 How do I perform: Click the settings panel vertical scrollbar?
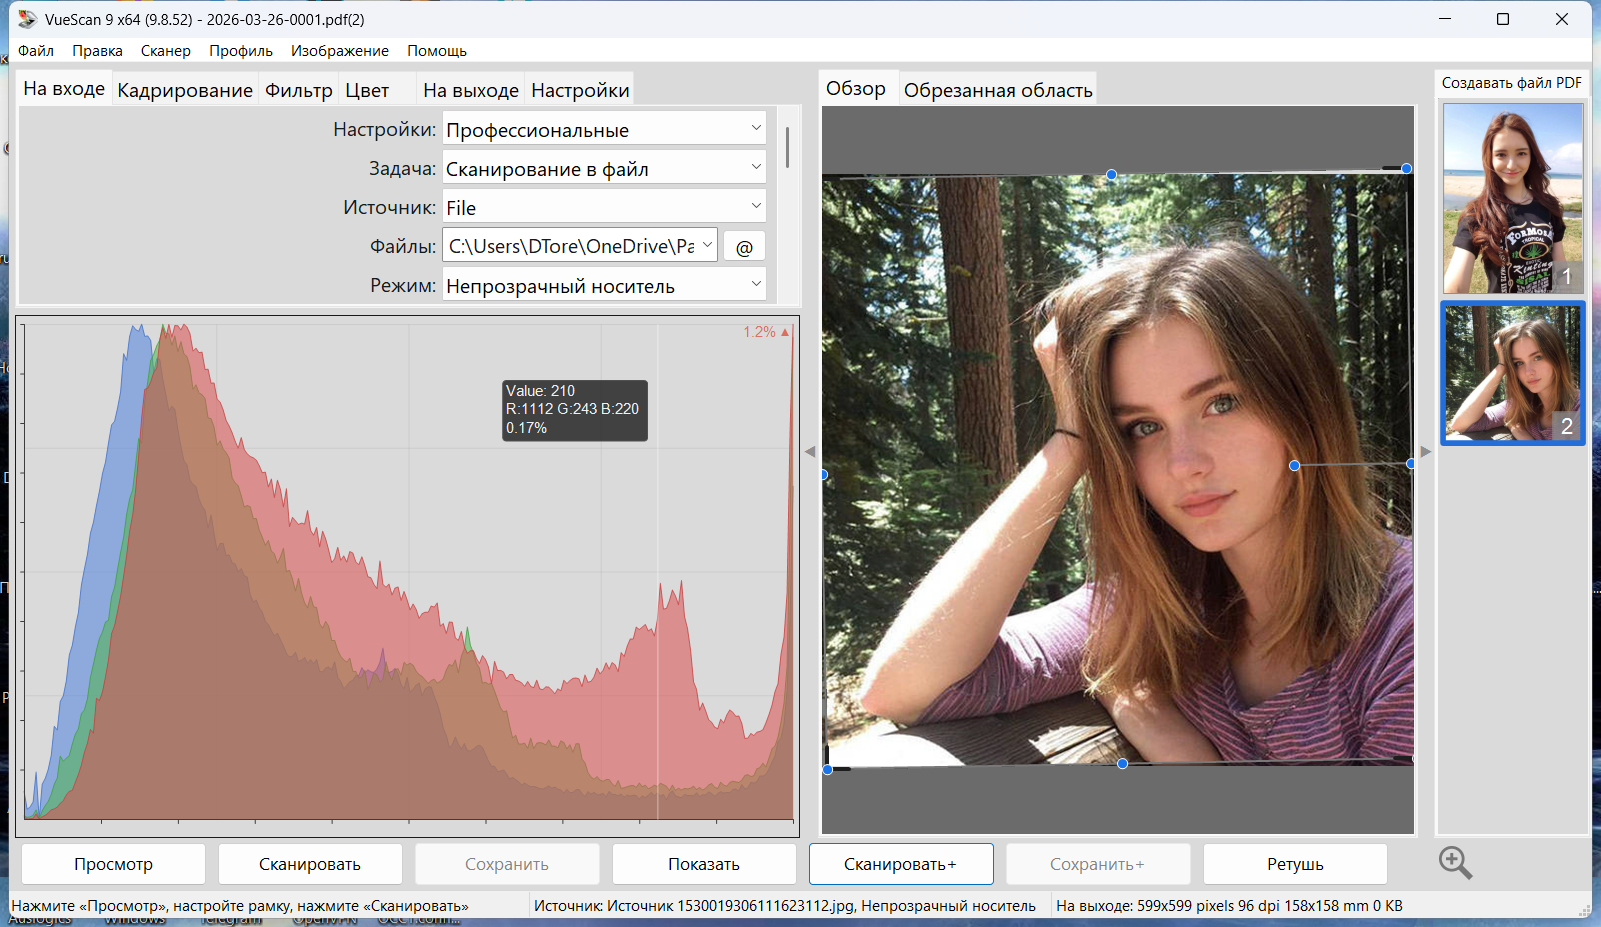click(788, 148)
